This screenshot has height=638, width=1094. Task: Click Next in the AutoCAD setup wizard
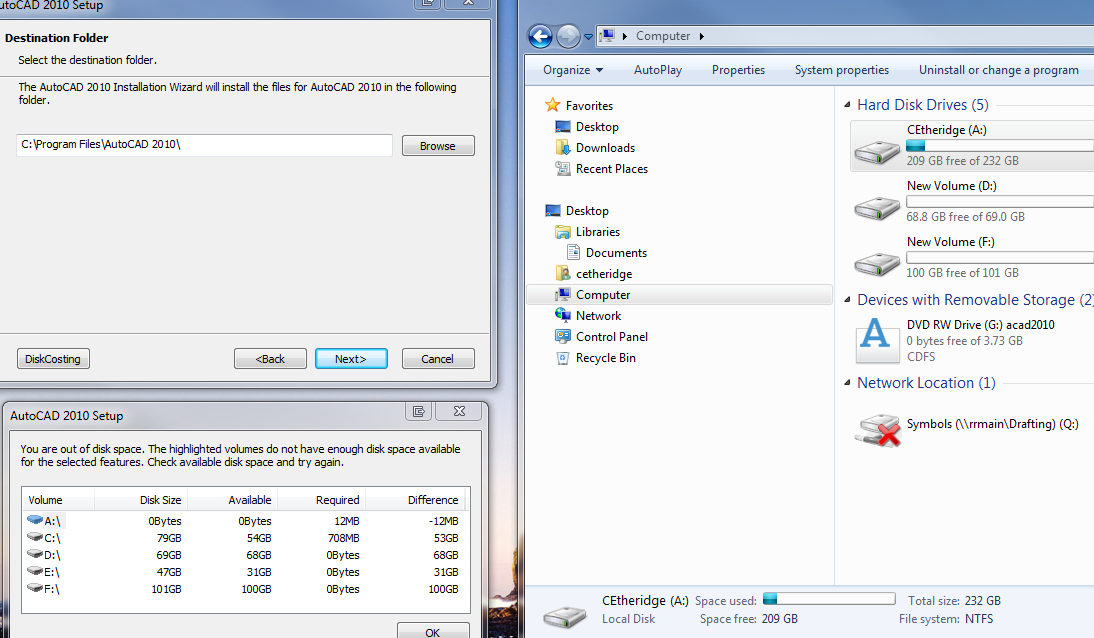(351, 358)
